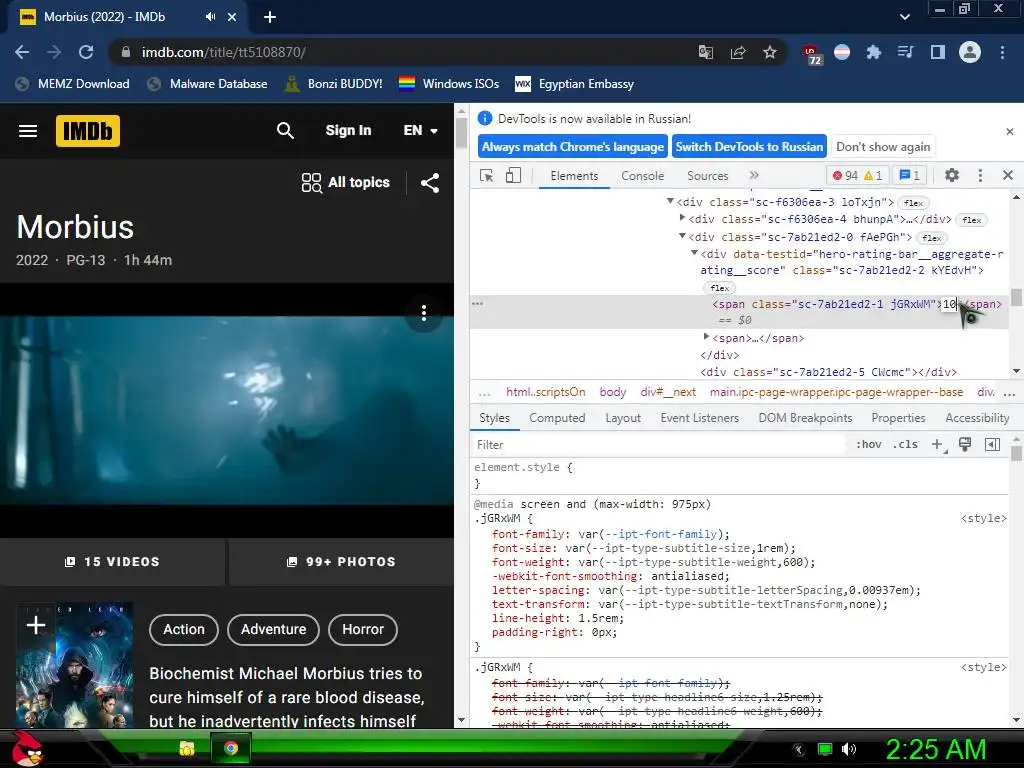Toggle the computed styles sidebar icon
The image size is (1024, 768).
(992, 445)
